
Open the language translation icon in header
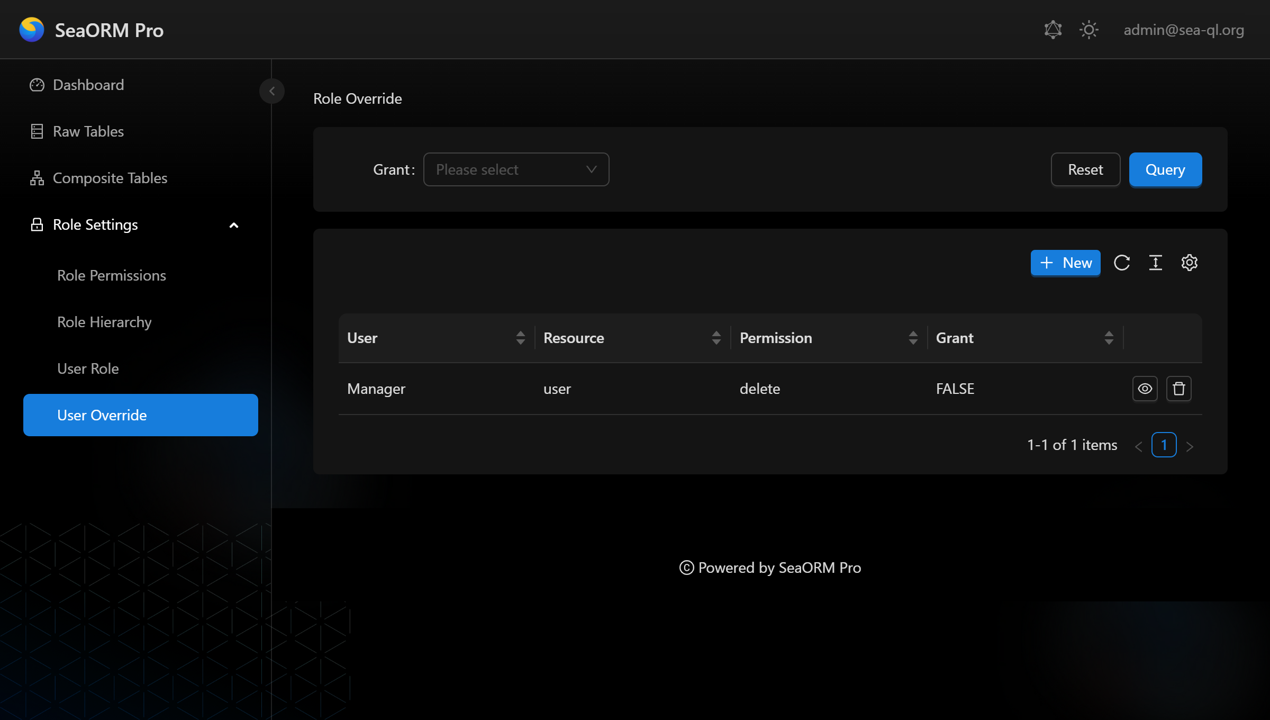1053,30
